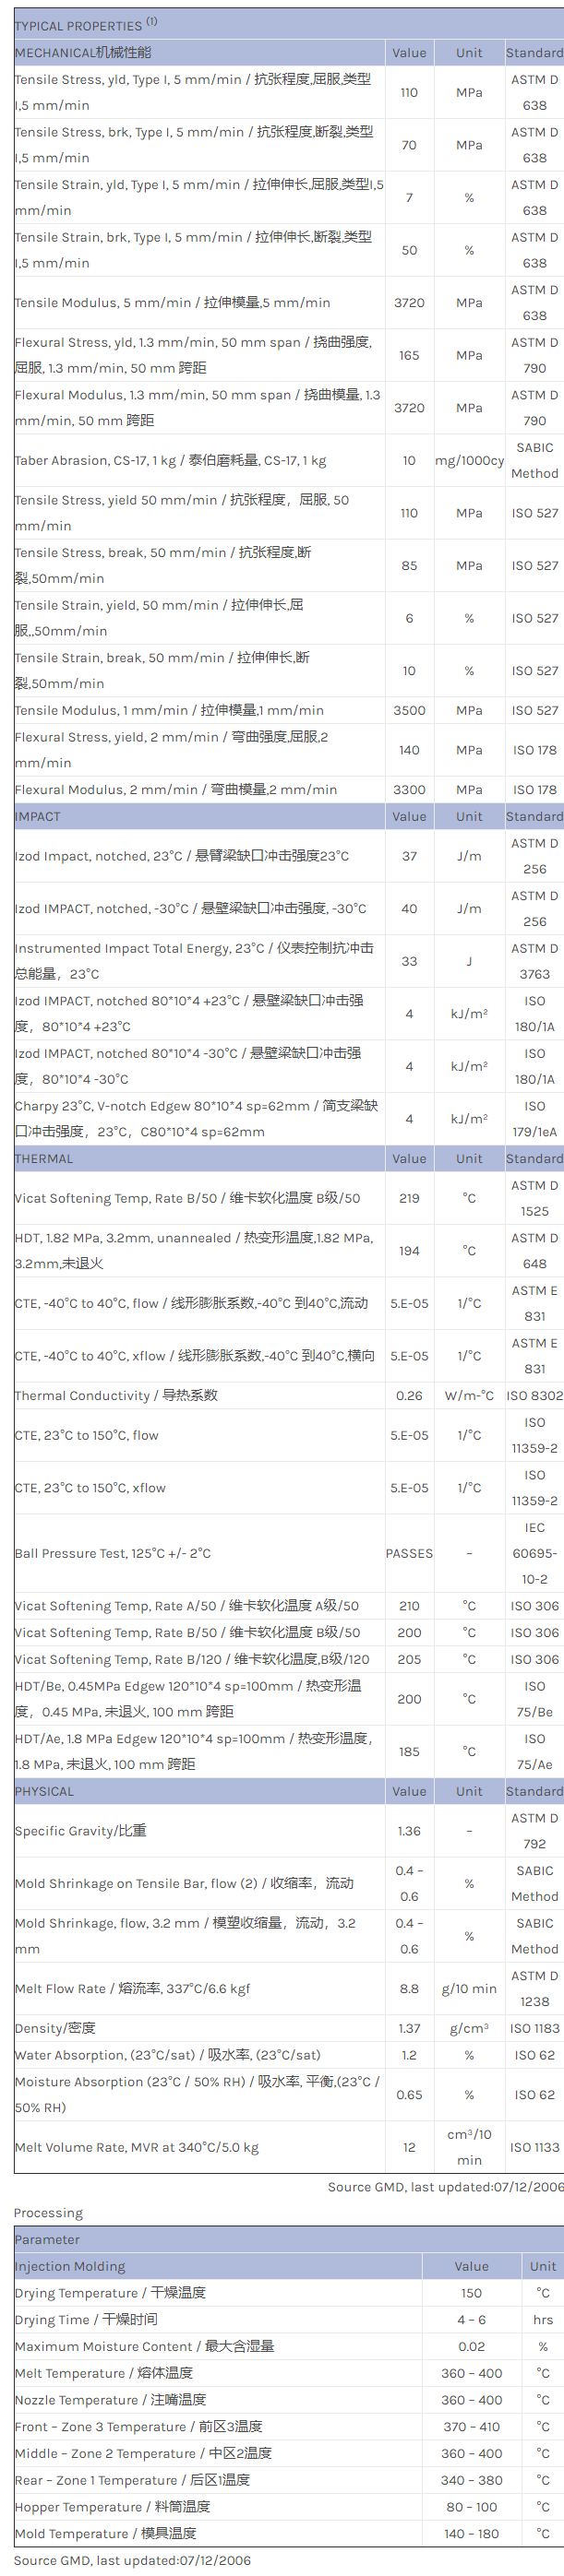Click the Specific Gravity row label
564x2576 pixels.
[80, 1831]
